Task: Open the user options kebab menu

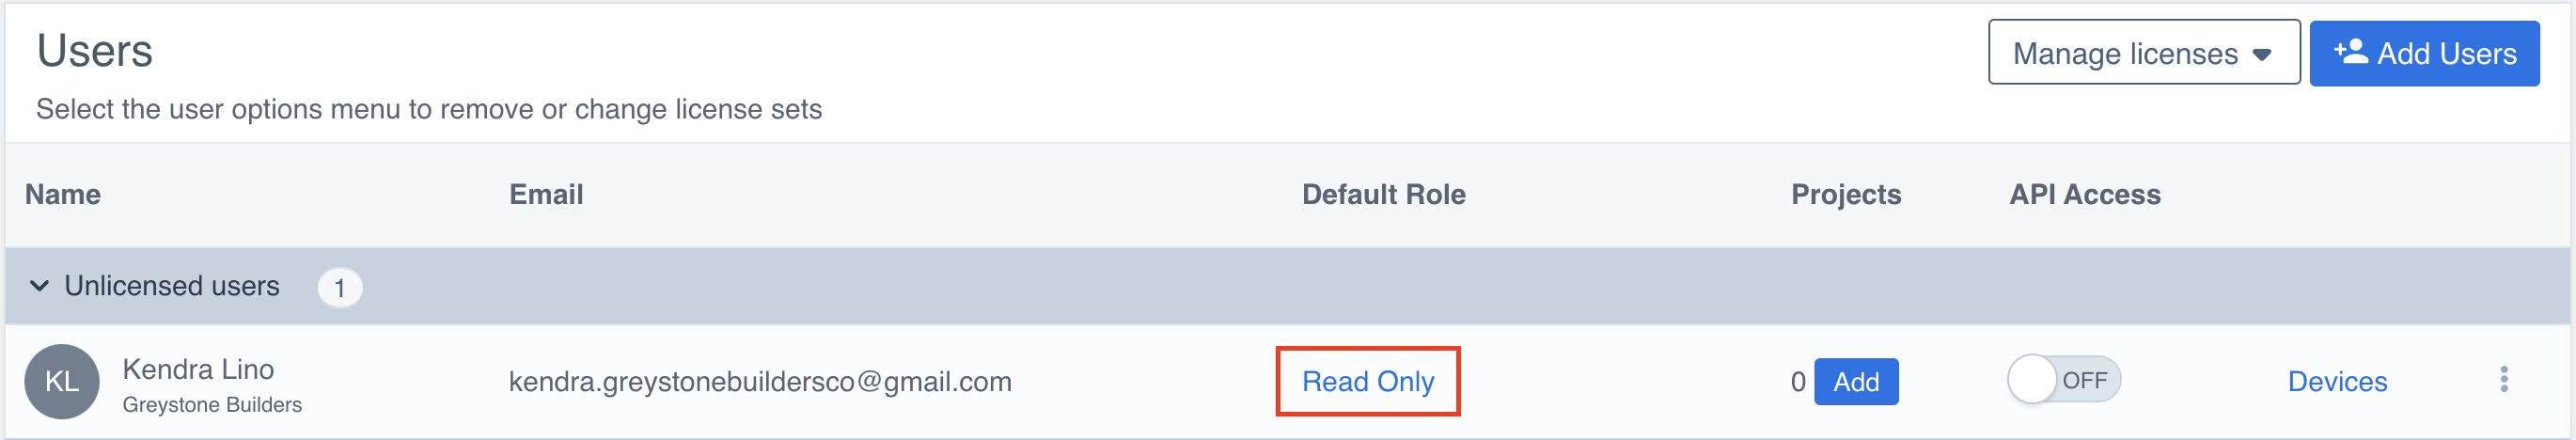Action: point(2503,380)
